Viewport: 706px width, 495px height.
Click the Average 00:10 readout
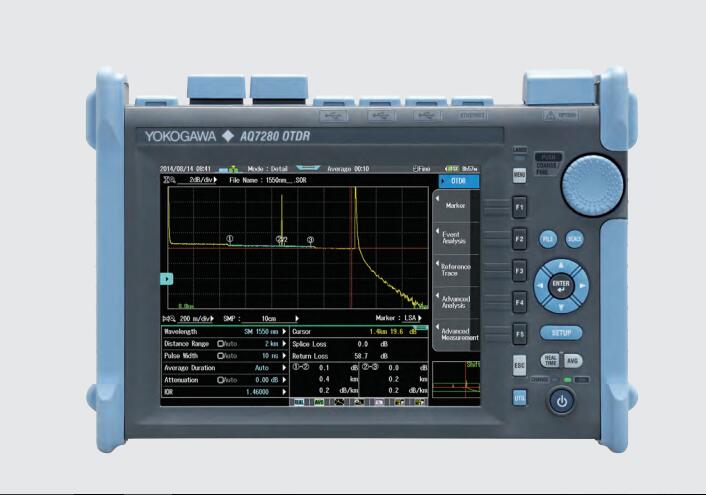(348, 169)
